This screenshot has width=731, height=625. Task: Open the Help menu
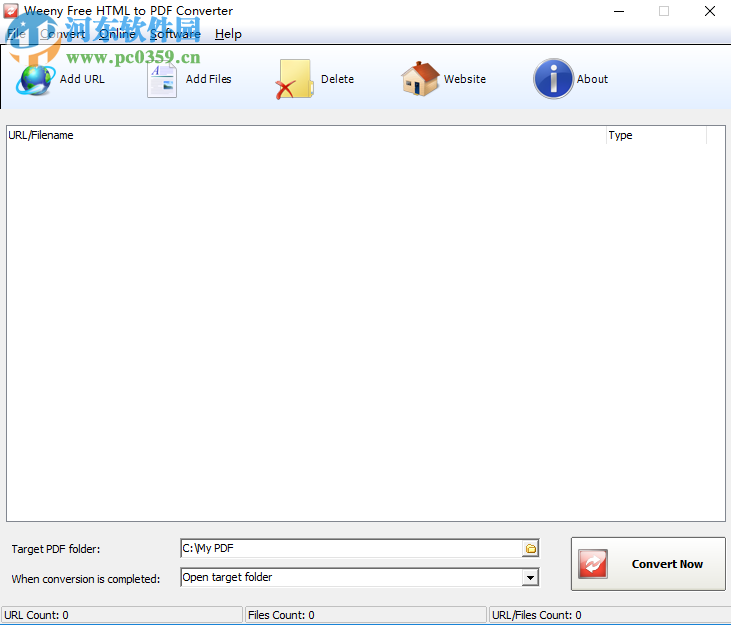click(228, 34)
